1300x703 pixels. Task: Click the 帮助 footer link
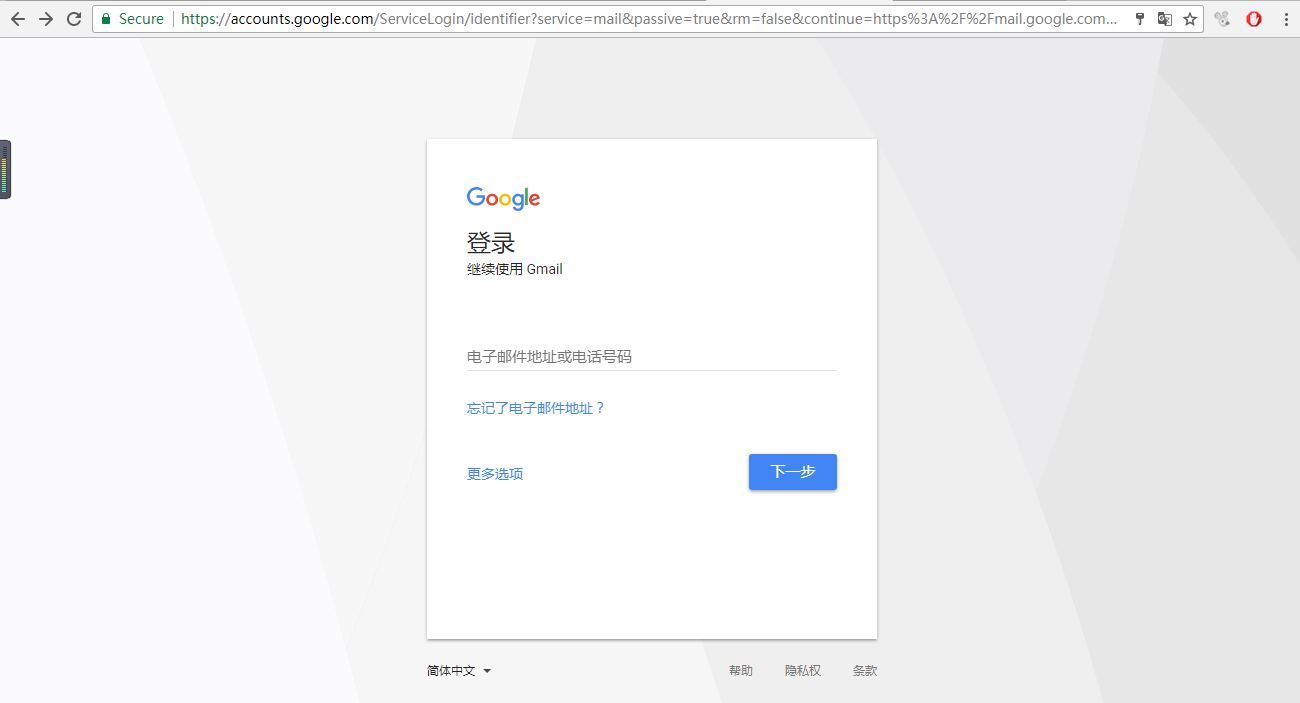pyautogui.click(x=741, y=671)
